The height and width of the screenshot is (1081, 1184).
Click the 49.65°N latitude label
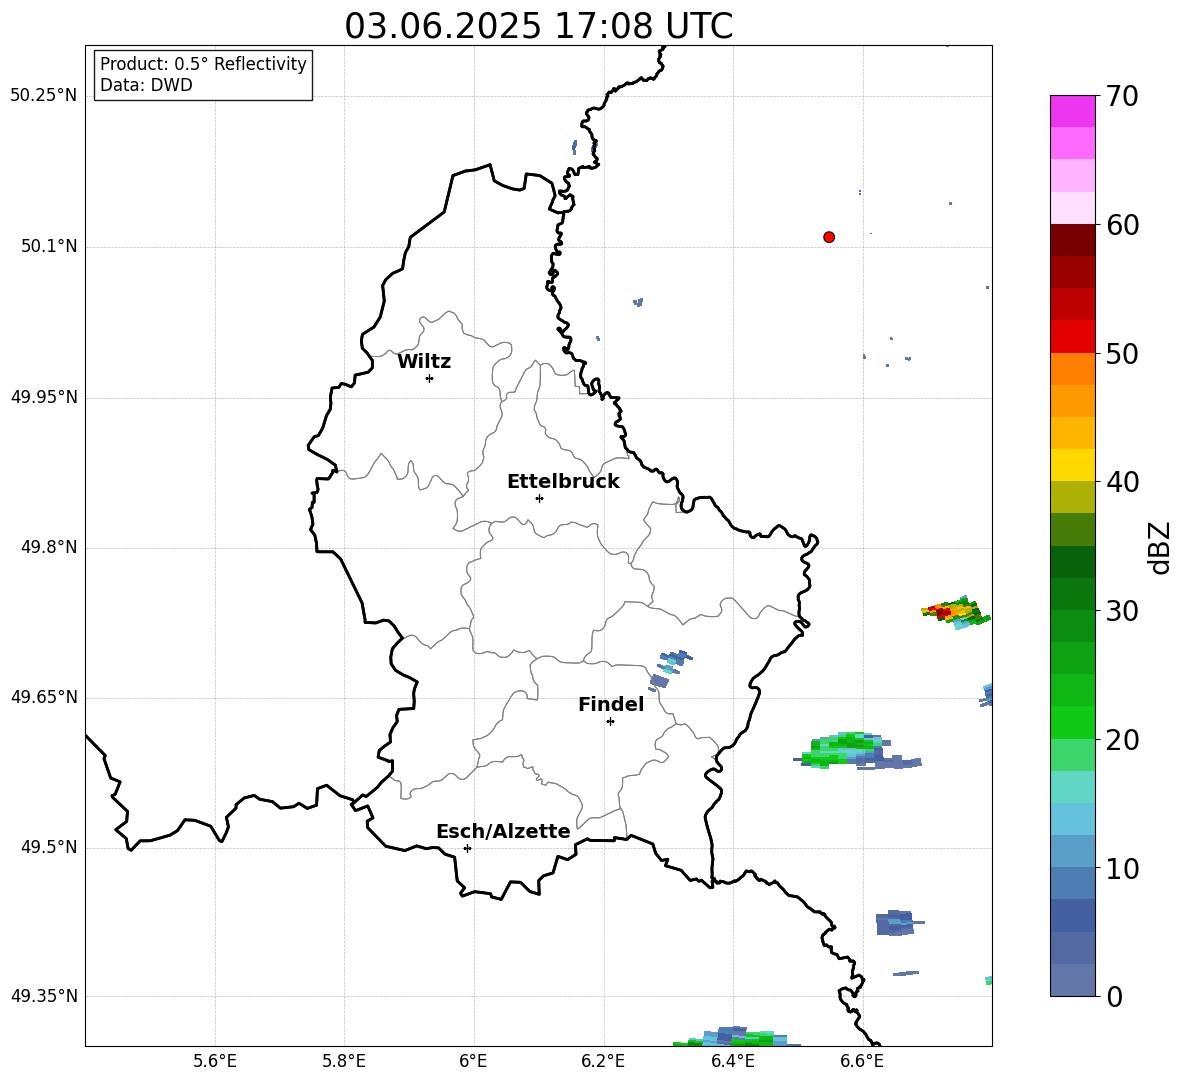coord(43,697)
